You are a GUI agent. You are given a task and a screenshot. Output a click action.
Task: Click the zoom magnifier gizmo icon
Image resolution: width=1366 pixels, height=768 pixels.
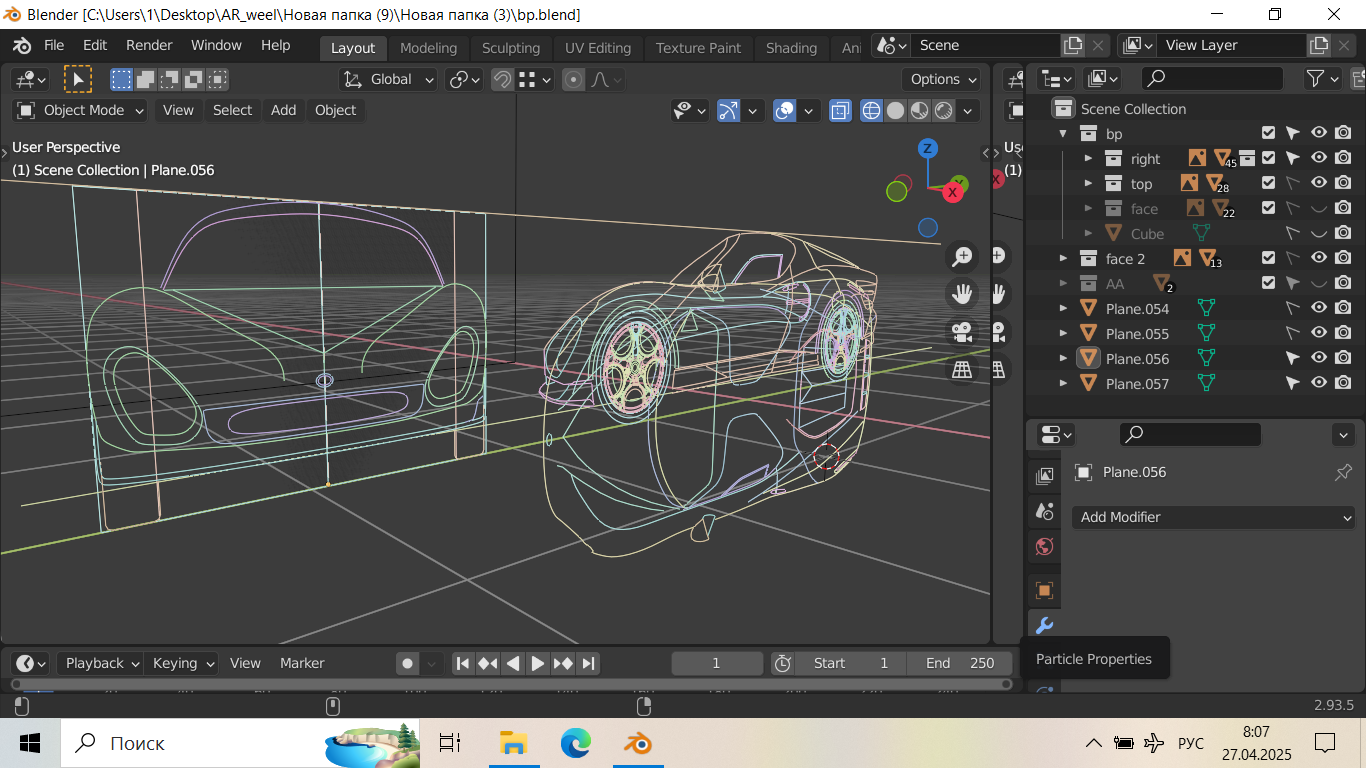coord(962,257)
